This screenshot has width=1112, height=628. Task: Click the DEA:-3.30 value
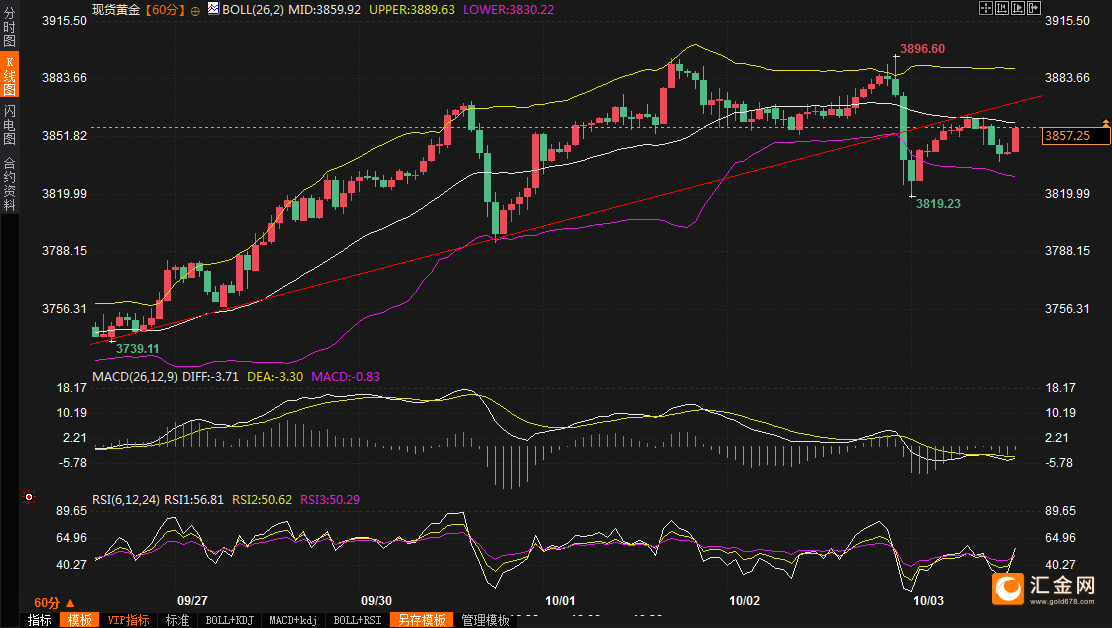coord(274,376)
